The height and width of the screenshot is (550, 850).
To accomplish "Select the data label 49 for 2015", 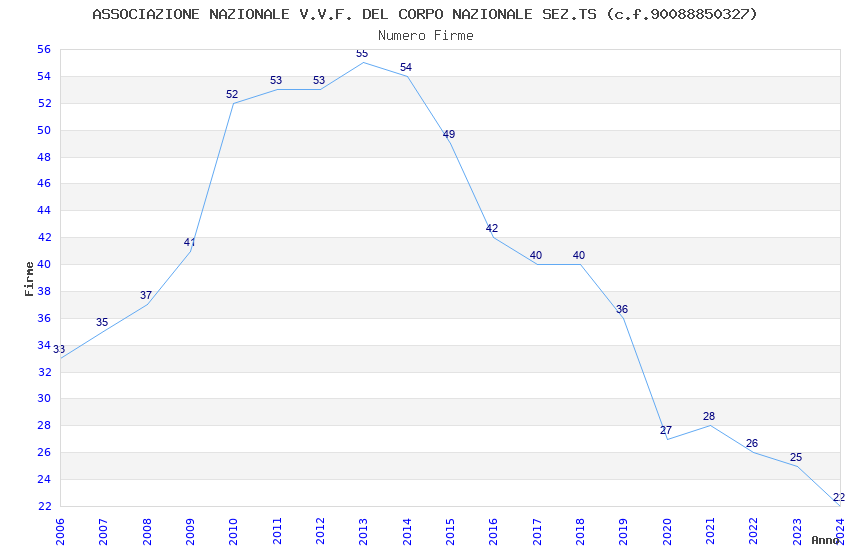I will (x=449, y=134).
